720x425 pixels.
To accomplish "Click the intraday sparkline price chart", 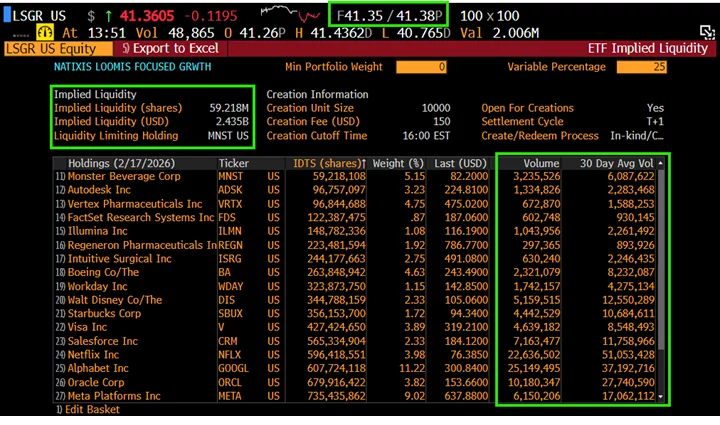I will click(290, 14).
